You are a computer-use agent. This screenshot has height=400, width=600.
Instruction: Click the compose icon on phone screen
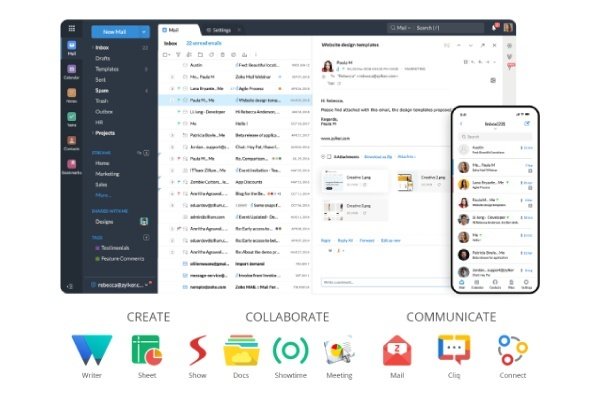(527, 124)
